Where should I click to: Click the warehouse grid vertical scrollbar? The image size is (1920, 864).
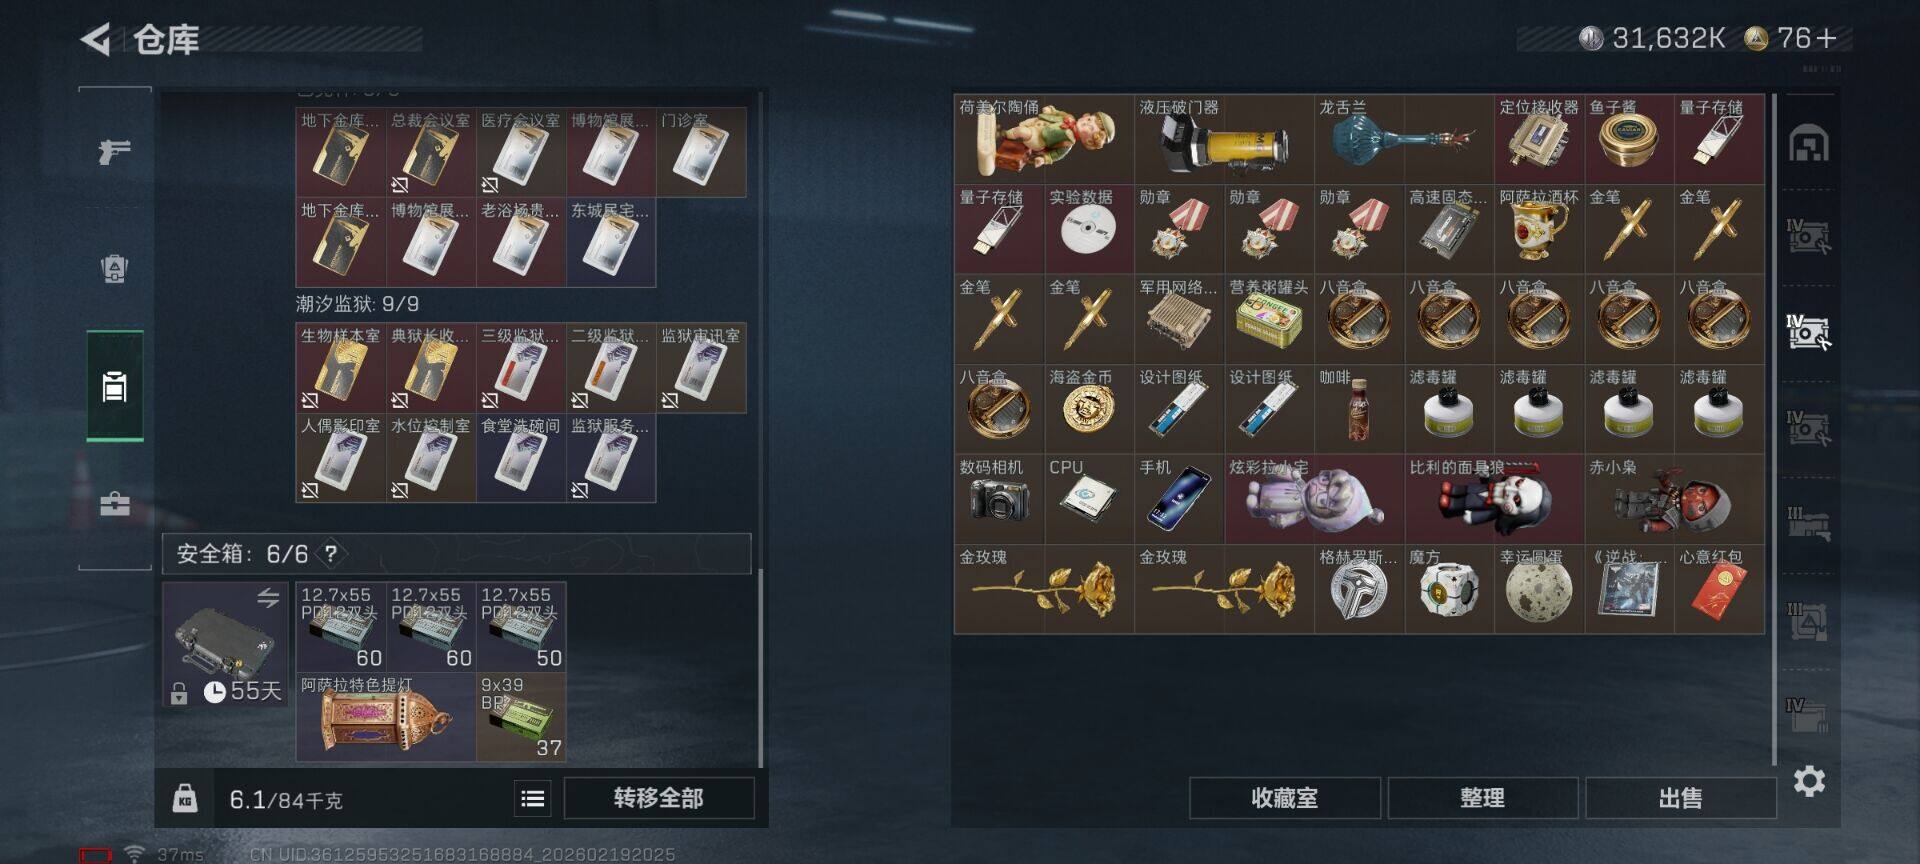[x=1775, y=430]
